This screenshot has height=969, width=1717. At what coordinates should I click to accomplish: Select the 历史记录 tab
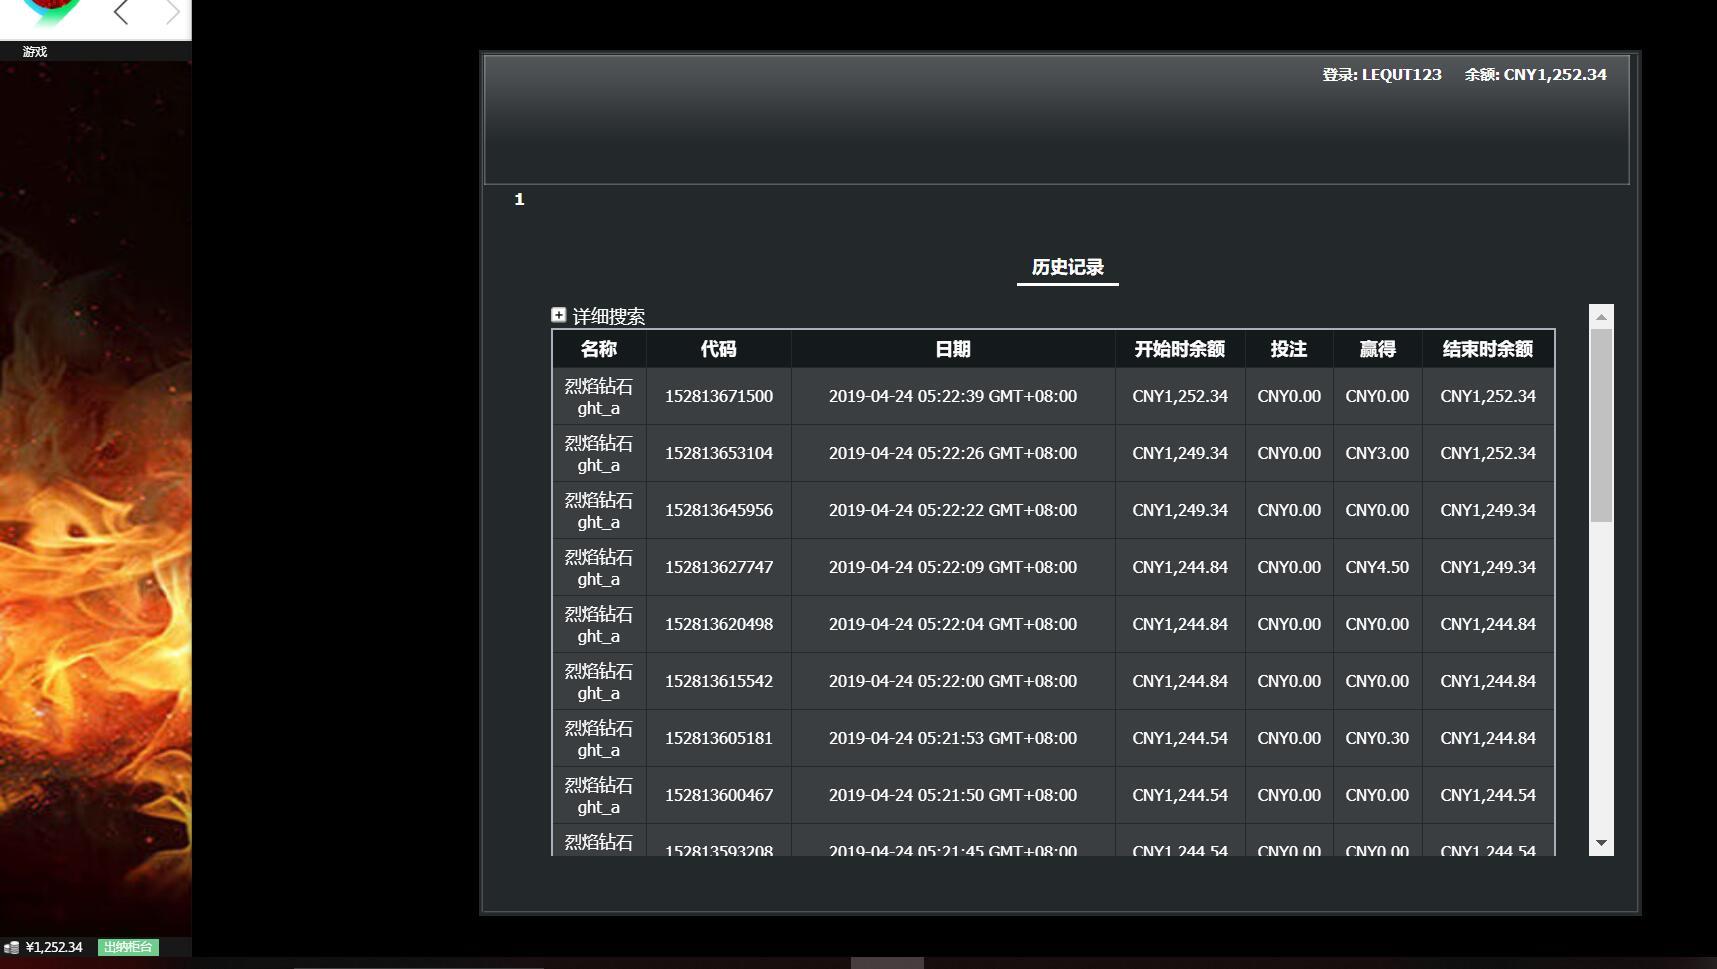(1068, 267)
